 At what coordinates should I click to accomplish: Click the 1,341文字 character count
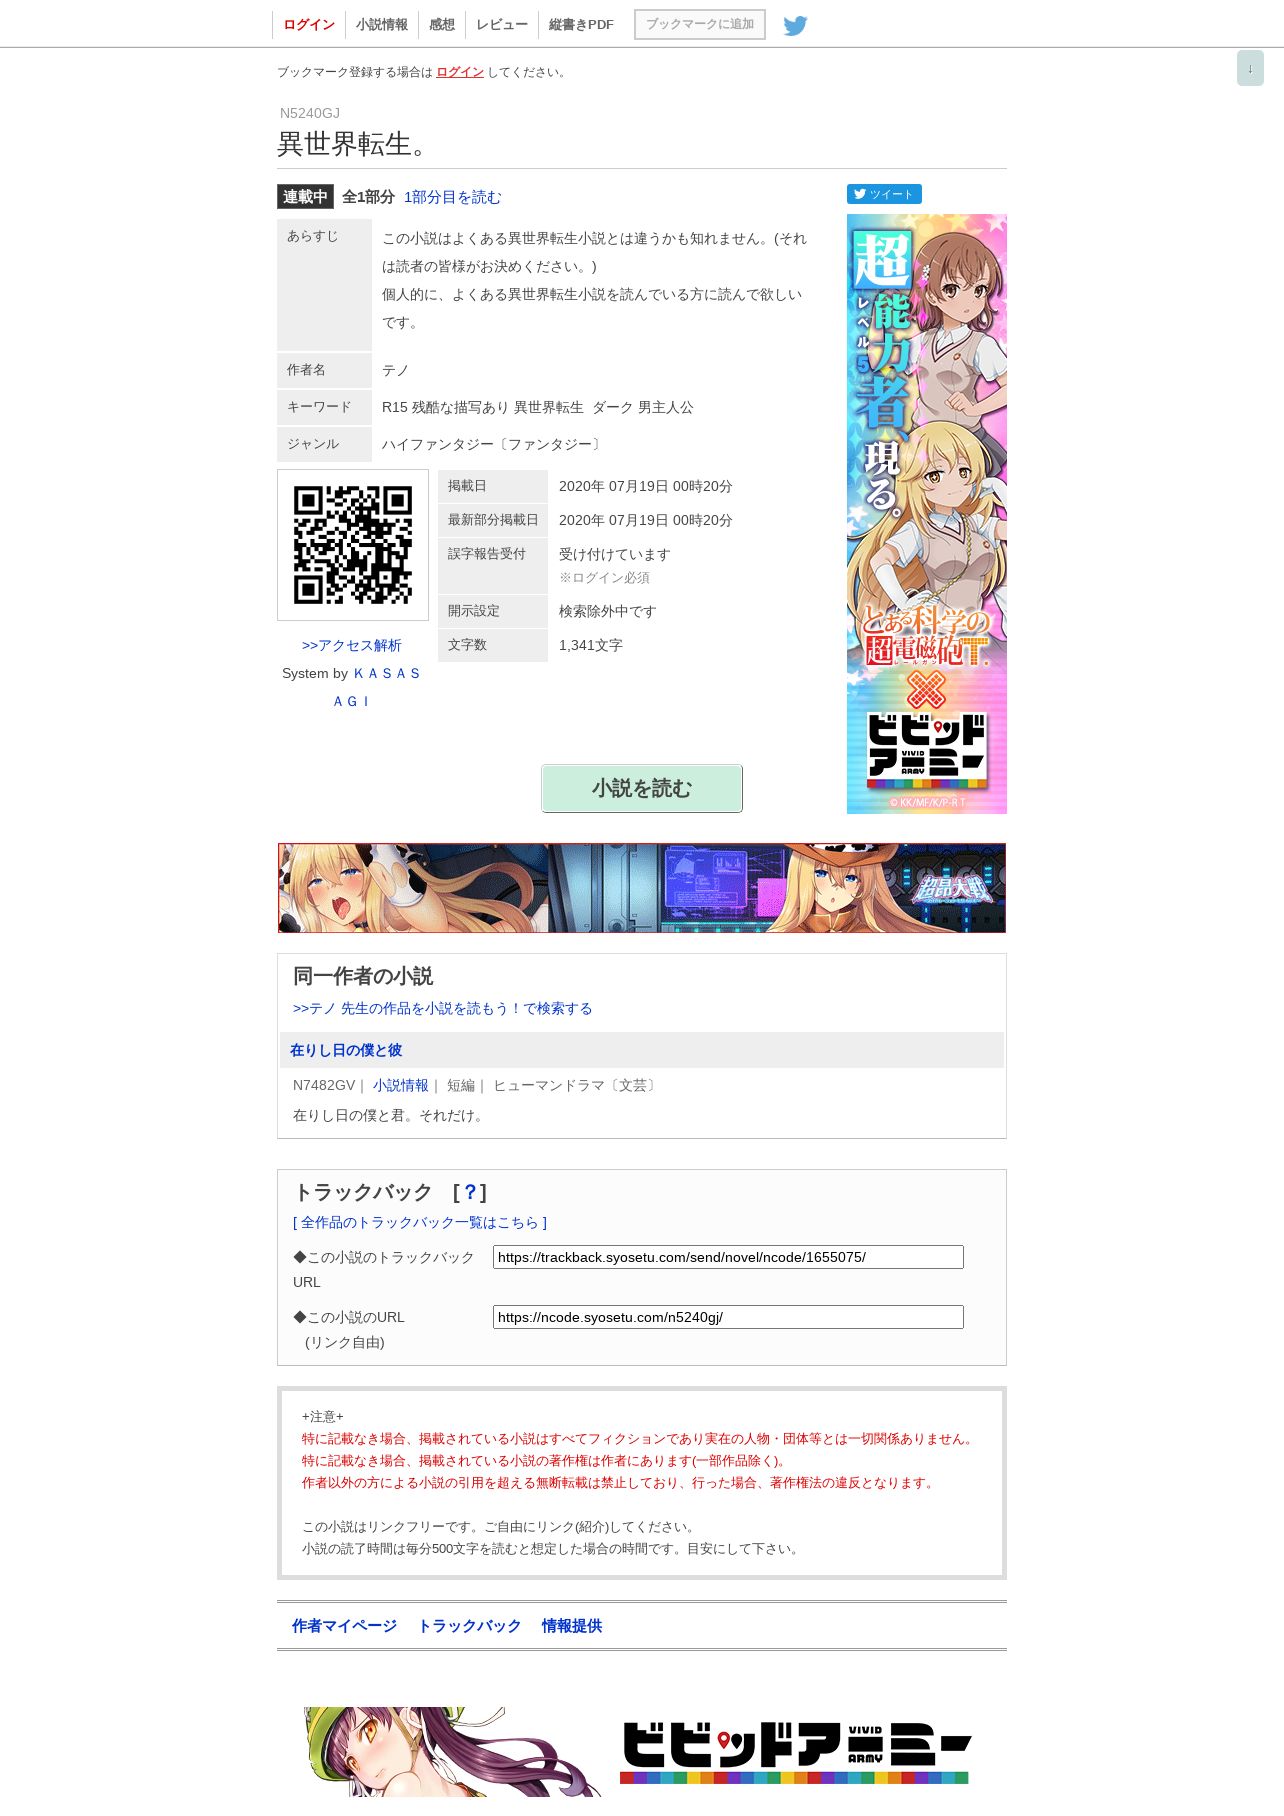(591, 645)
